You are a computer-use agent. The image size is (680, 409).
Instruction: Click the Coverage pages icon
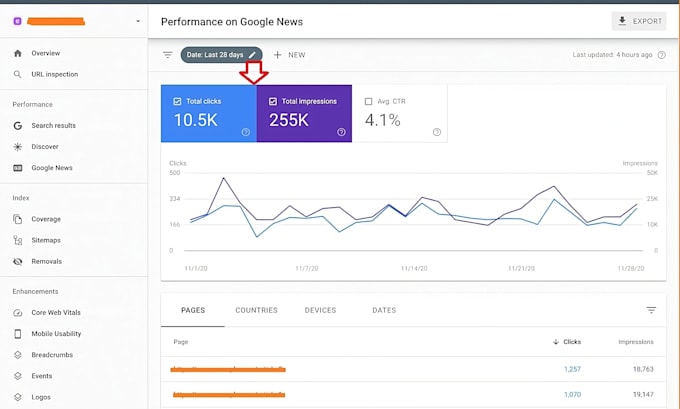click(x=17, y=219)
